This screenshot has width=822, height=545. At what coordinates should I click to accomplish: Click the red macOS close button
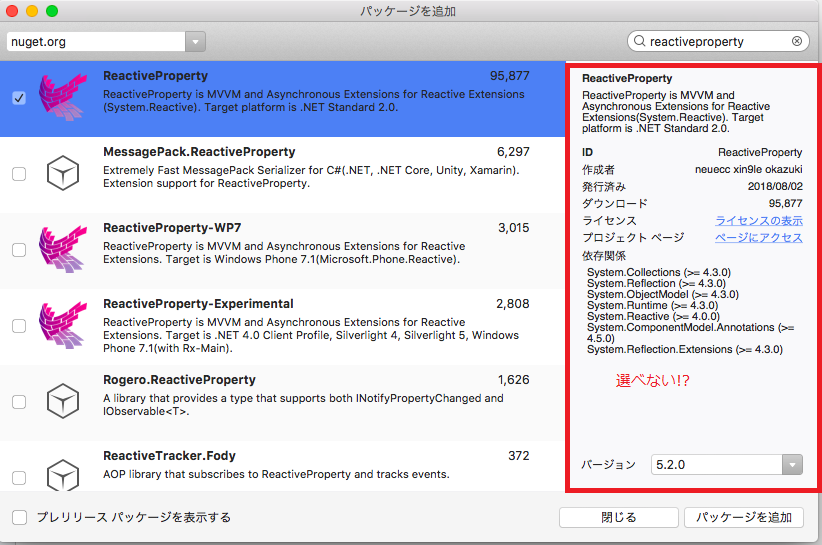(x=12, y=10)
